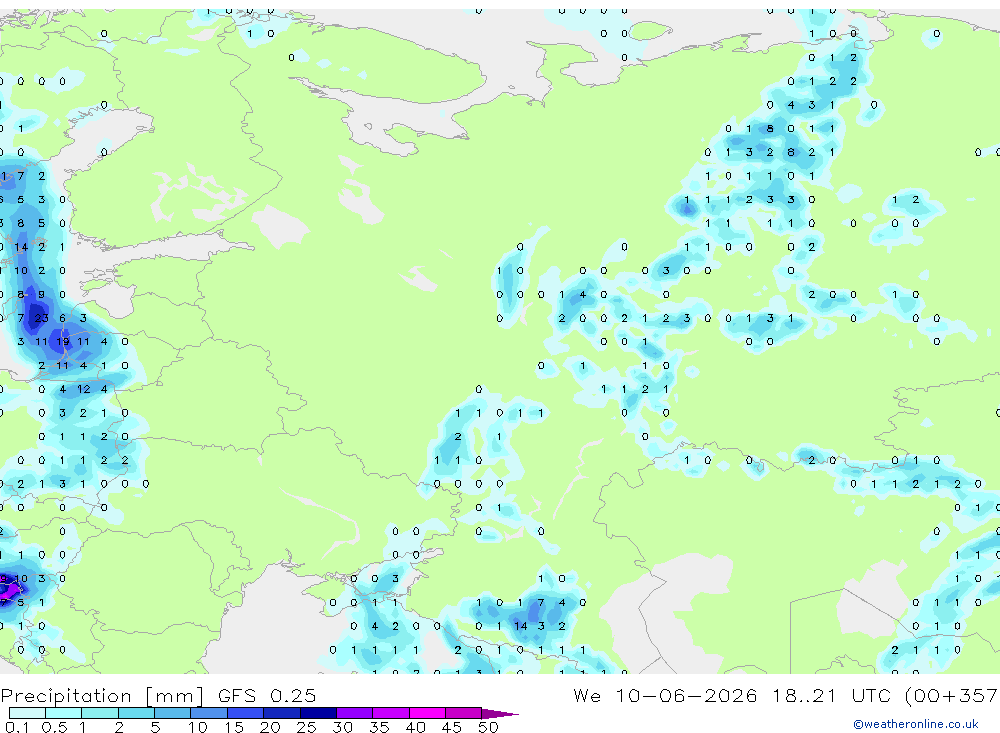Click the legend label '0.1'
This screenshot has width=1000, height=733.
tap(17, 727)
